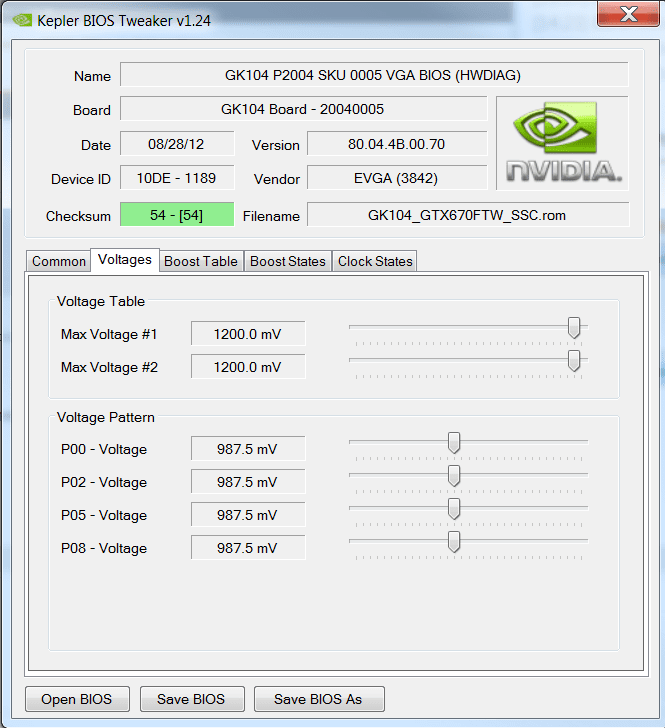The height and width of the screenshot is (728, 665).
Task: Click the P08 - Voltage label
Action: point(104,548)
